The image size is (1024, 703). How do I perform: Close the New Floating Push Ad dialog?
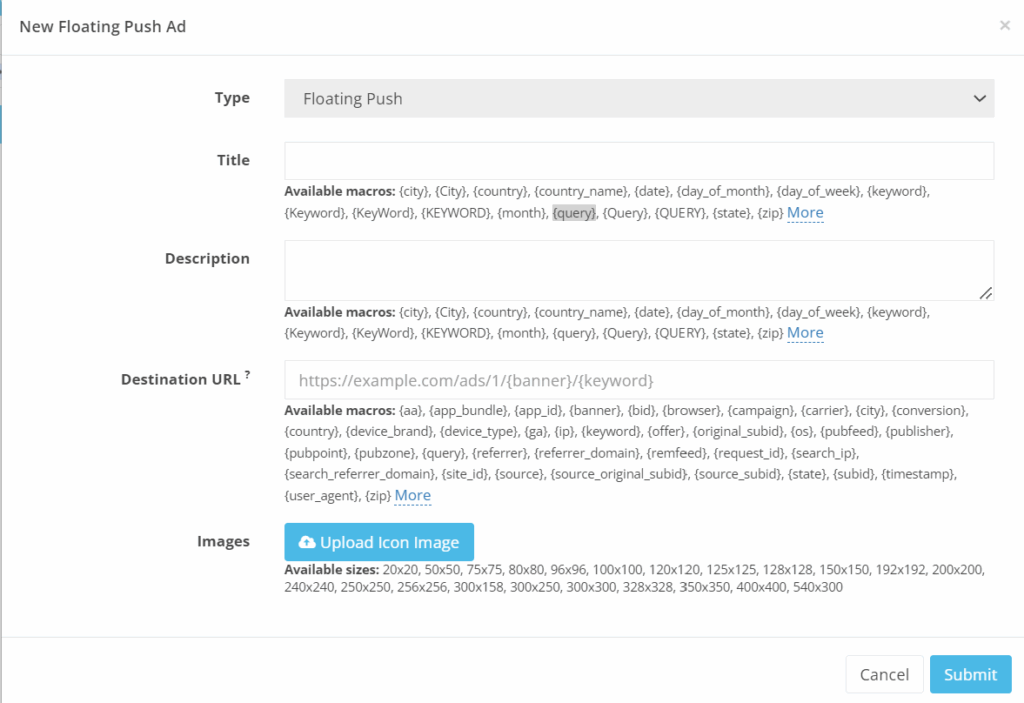coord(1004,26)
